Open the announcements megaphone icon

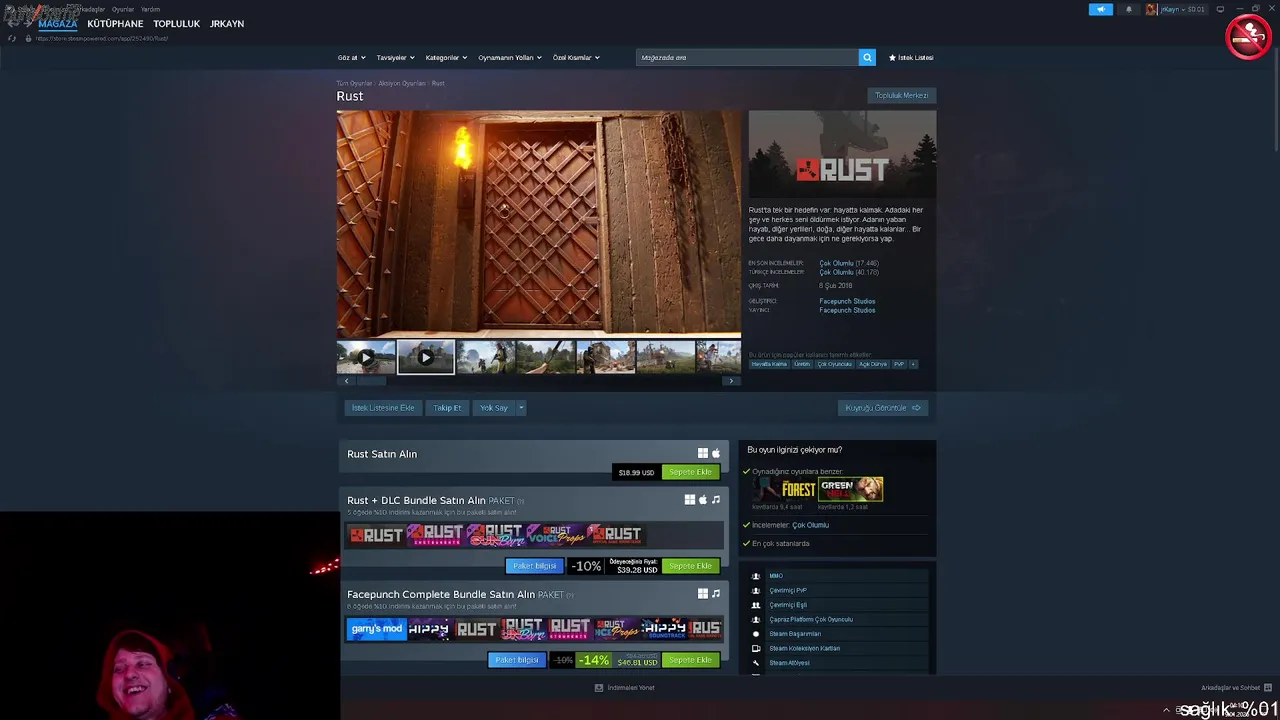(x=1100, y=9)
